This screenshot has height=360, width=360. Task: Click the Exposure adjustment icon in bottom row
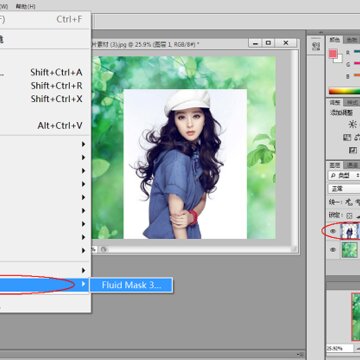click(353, 150)
